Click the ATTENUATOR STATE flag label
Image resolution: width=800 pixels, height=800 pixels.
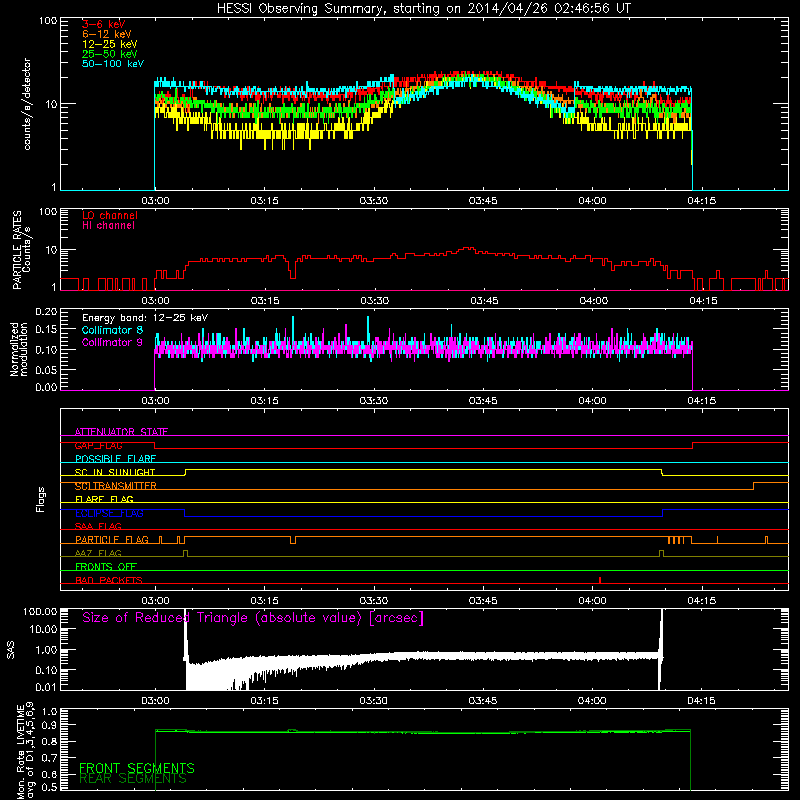tap(121, 432)
